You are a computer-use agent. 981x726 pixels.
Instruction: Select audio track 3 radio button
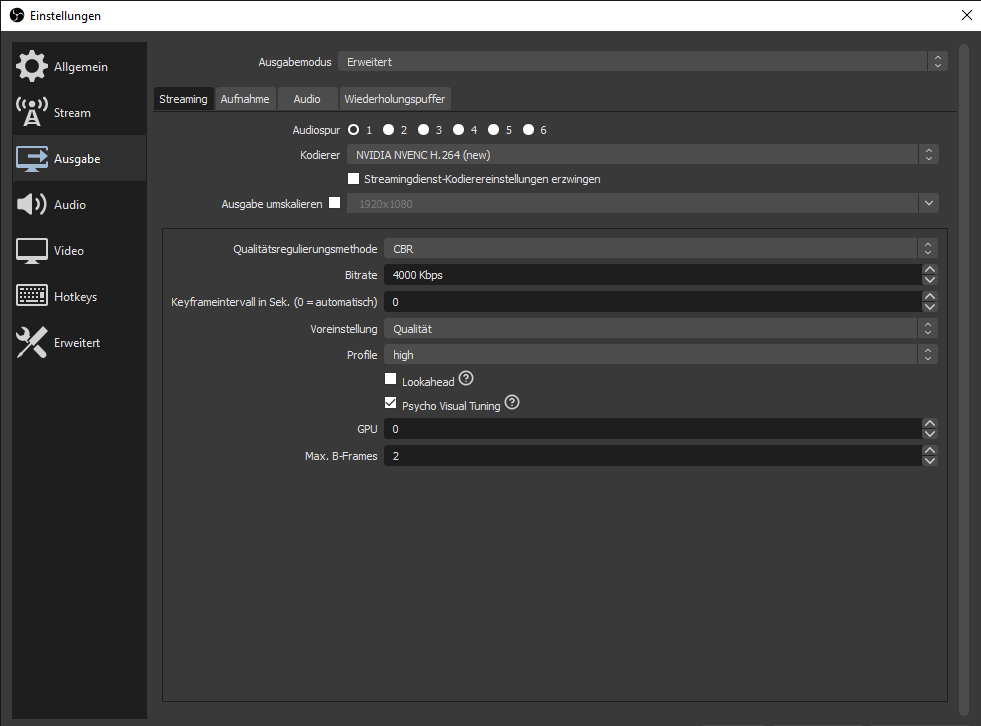point(423,130)
